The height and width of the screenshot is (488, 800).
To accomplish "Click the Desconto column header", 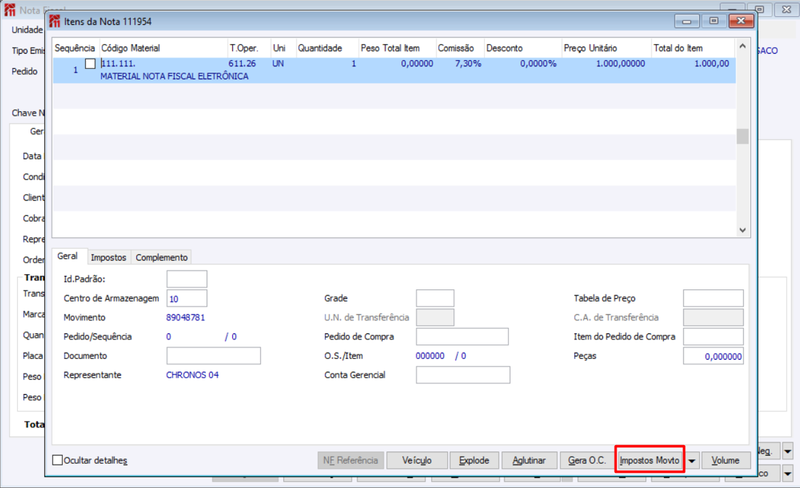I will tap(522, 48).
